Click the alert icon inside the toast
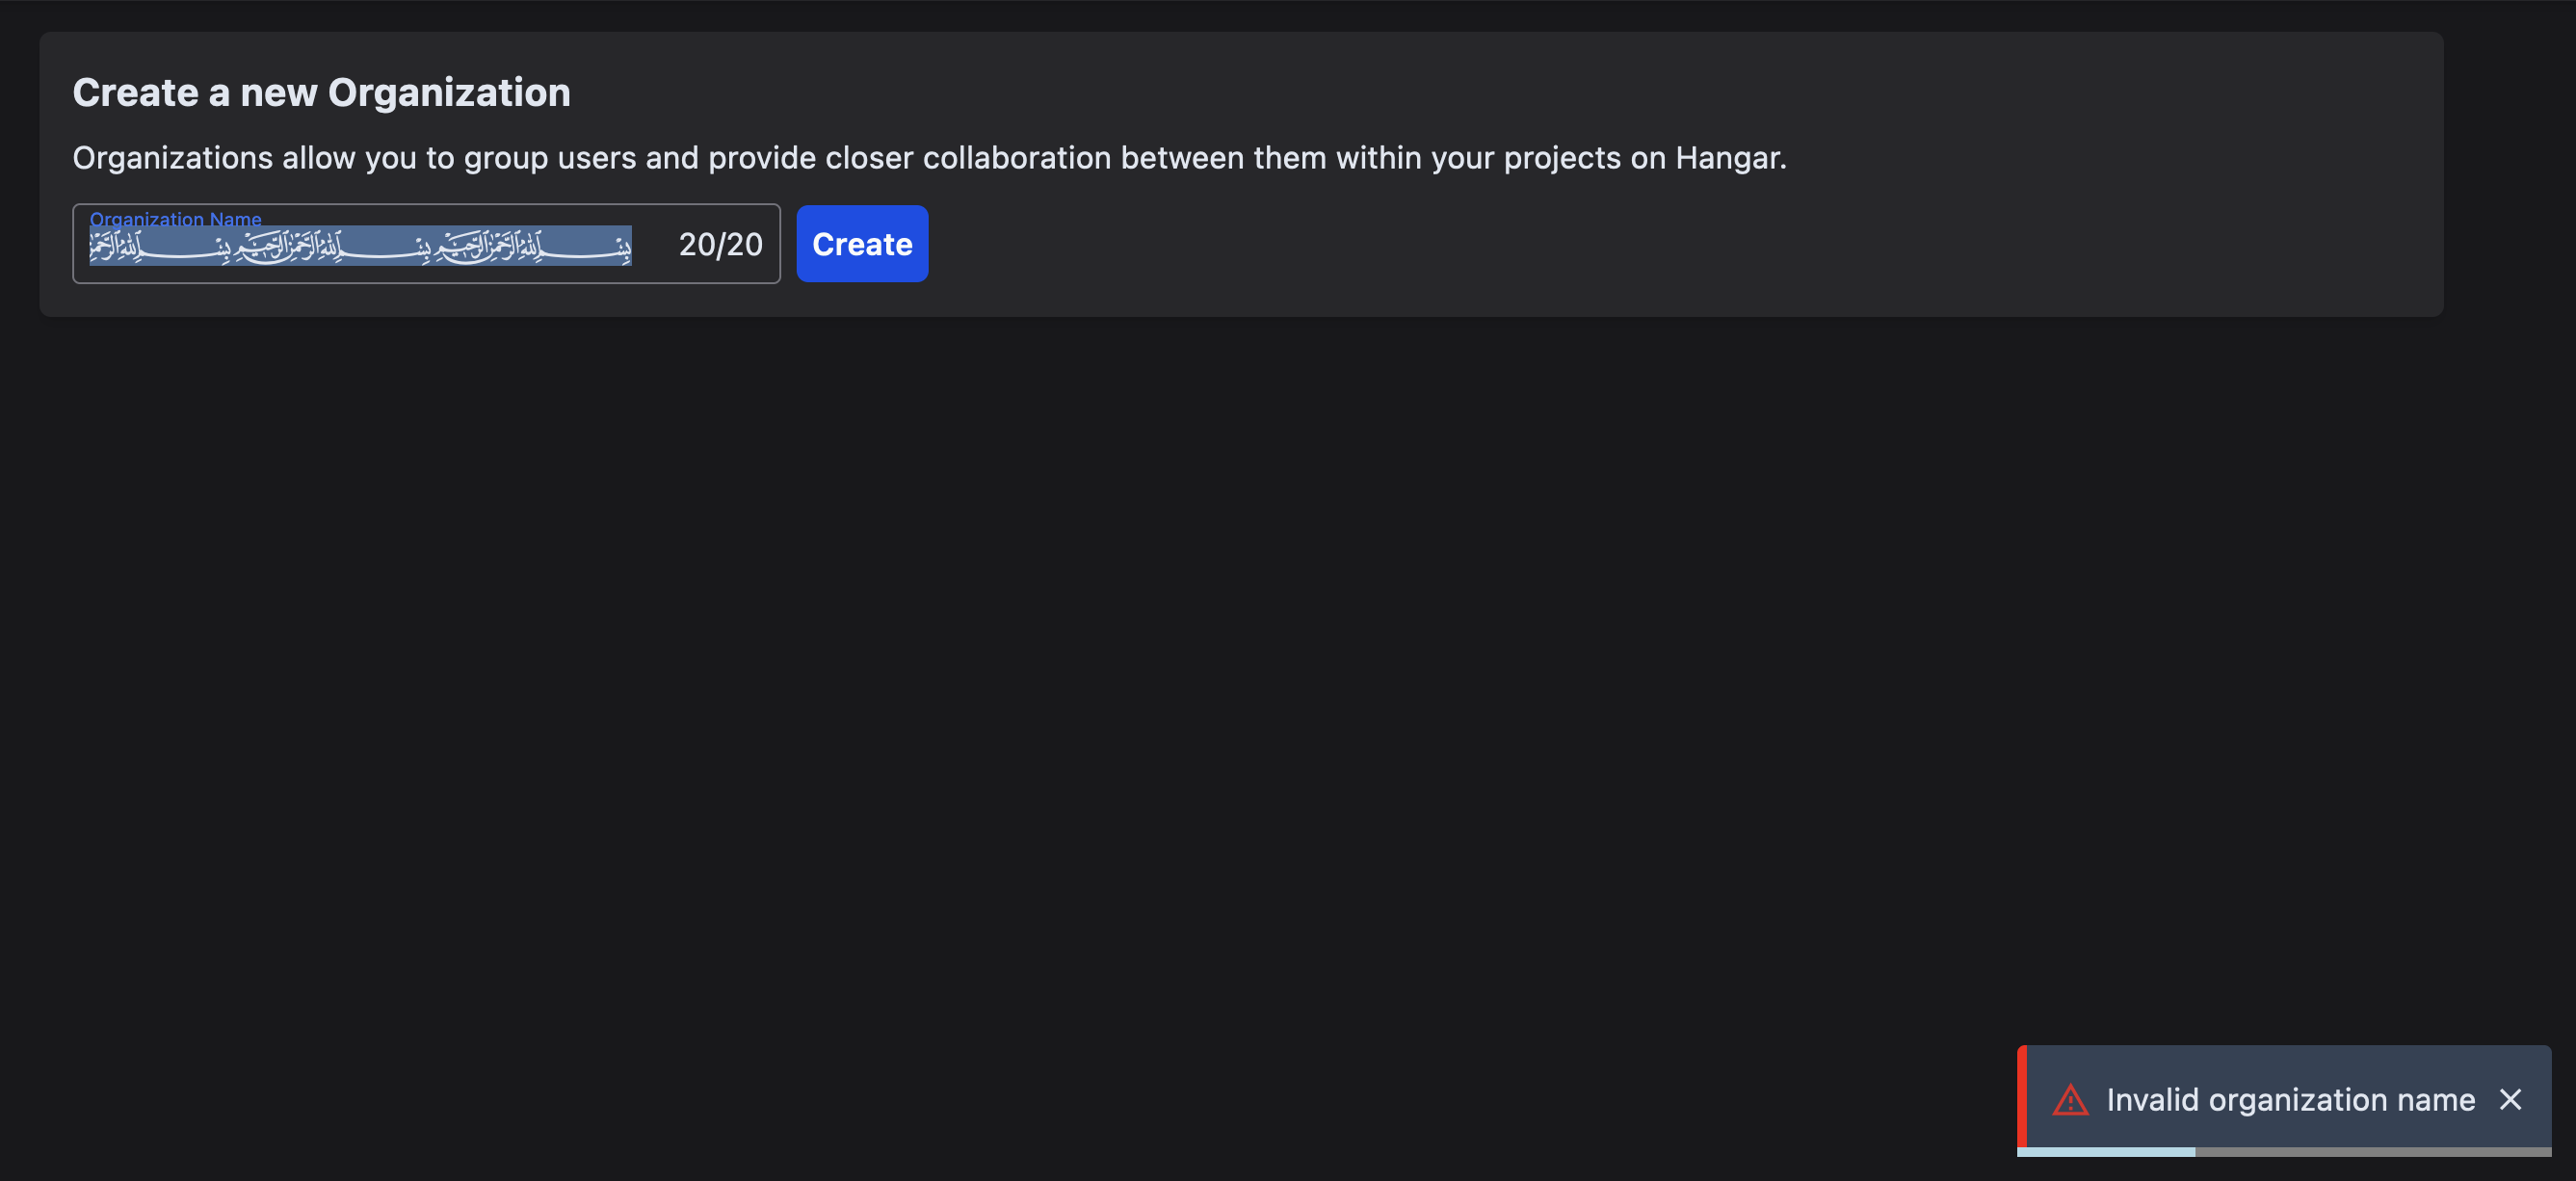Viewport: 2576px width, 1181px height. pyautogui.click(x=2073, y=1100)
